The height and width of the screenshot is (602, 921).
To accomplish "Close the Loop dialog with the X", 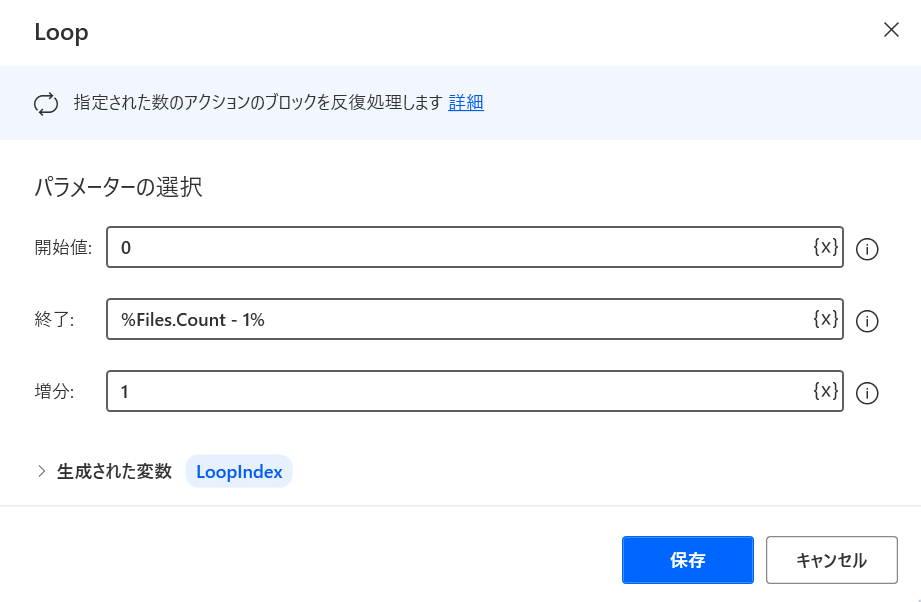I will pyautogui.click(x=891, y=30).
